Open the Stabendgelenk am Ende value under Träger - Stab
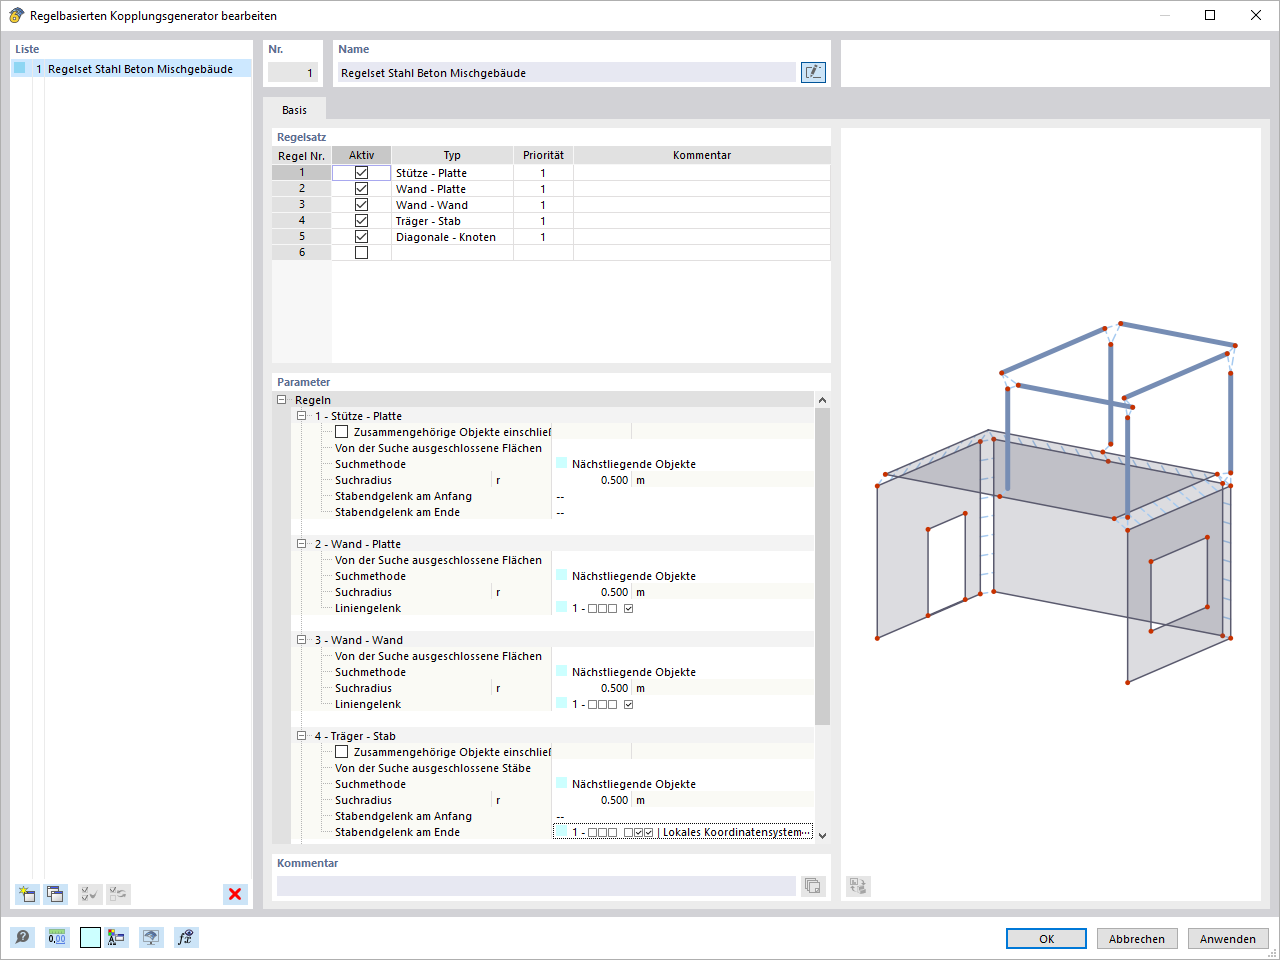Image resolution: width=1280 pixels, height=960 pixels. tap(683, 832)
